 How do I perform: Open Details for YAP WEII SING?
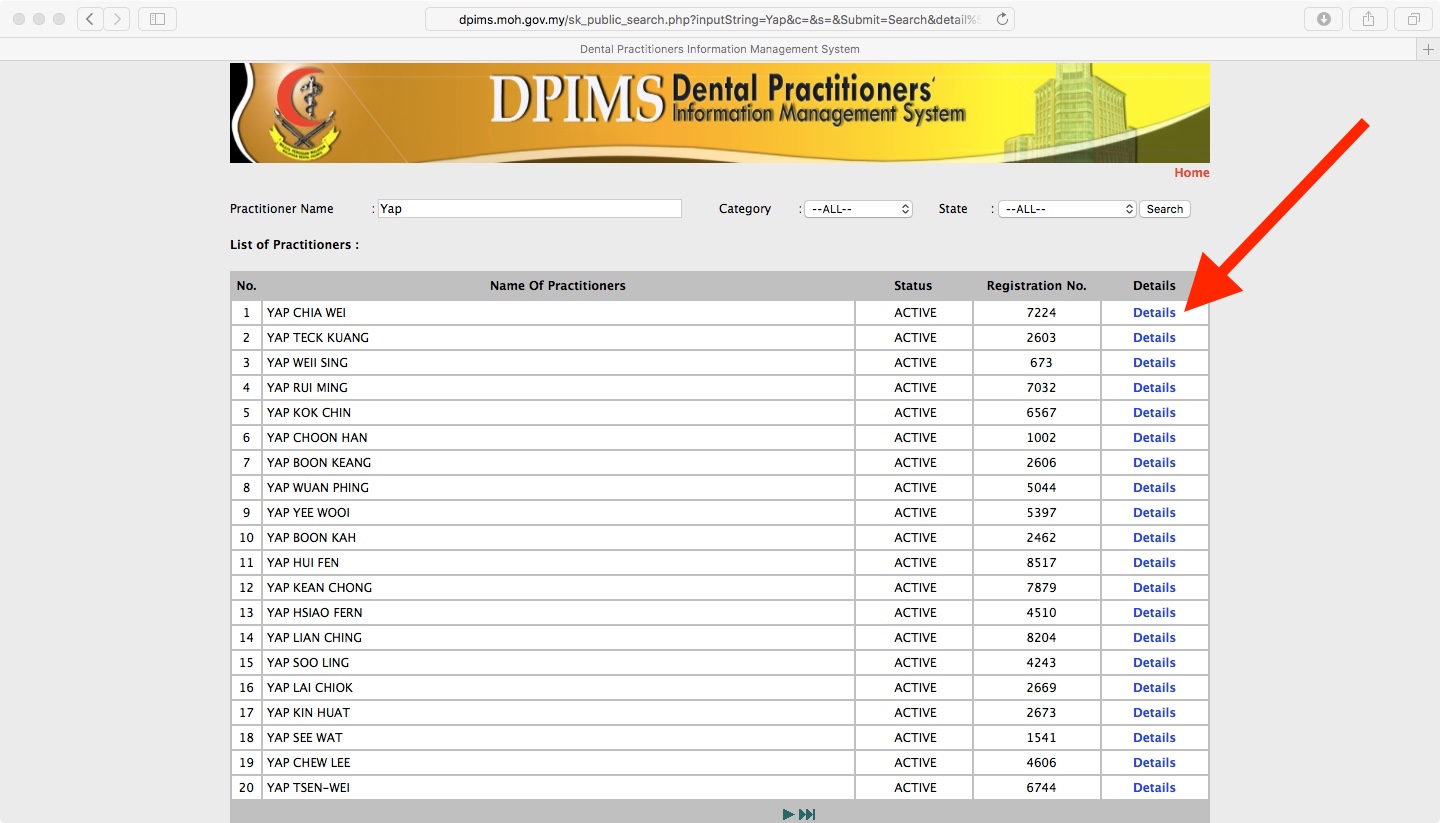1154,363
